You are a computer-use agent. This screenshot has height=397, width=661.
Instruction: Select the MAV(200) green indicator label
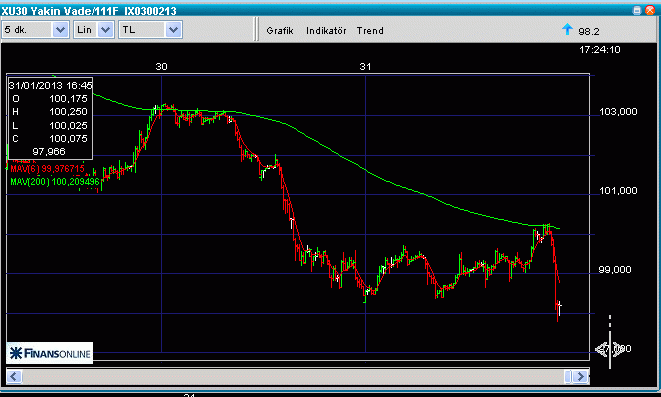[x=55, y=182]
